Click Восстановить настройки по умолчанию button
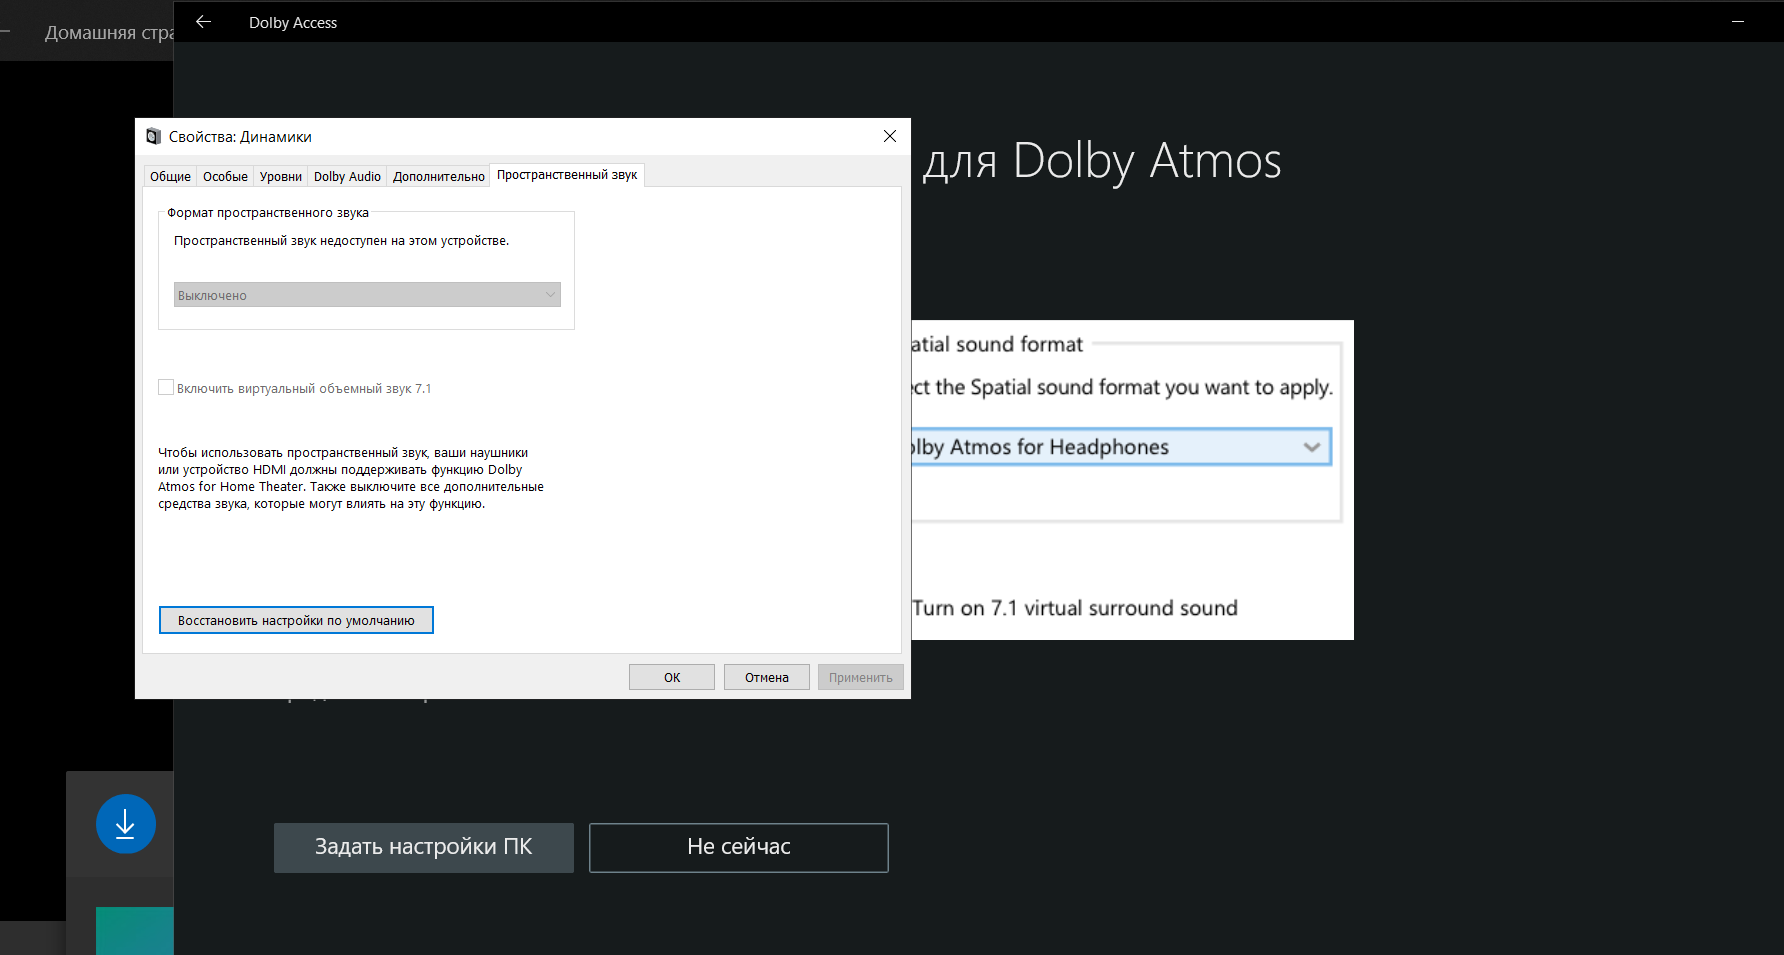This screenshot has height=955, width=1784. coord(296,620)
